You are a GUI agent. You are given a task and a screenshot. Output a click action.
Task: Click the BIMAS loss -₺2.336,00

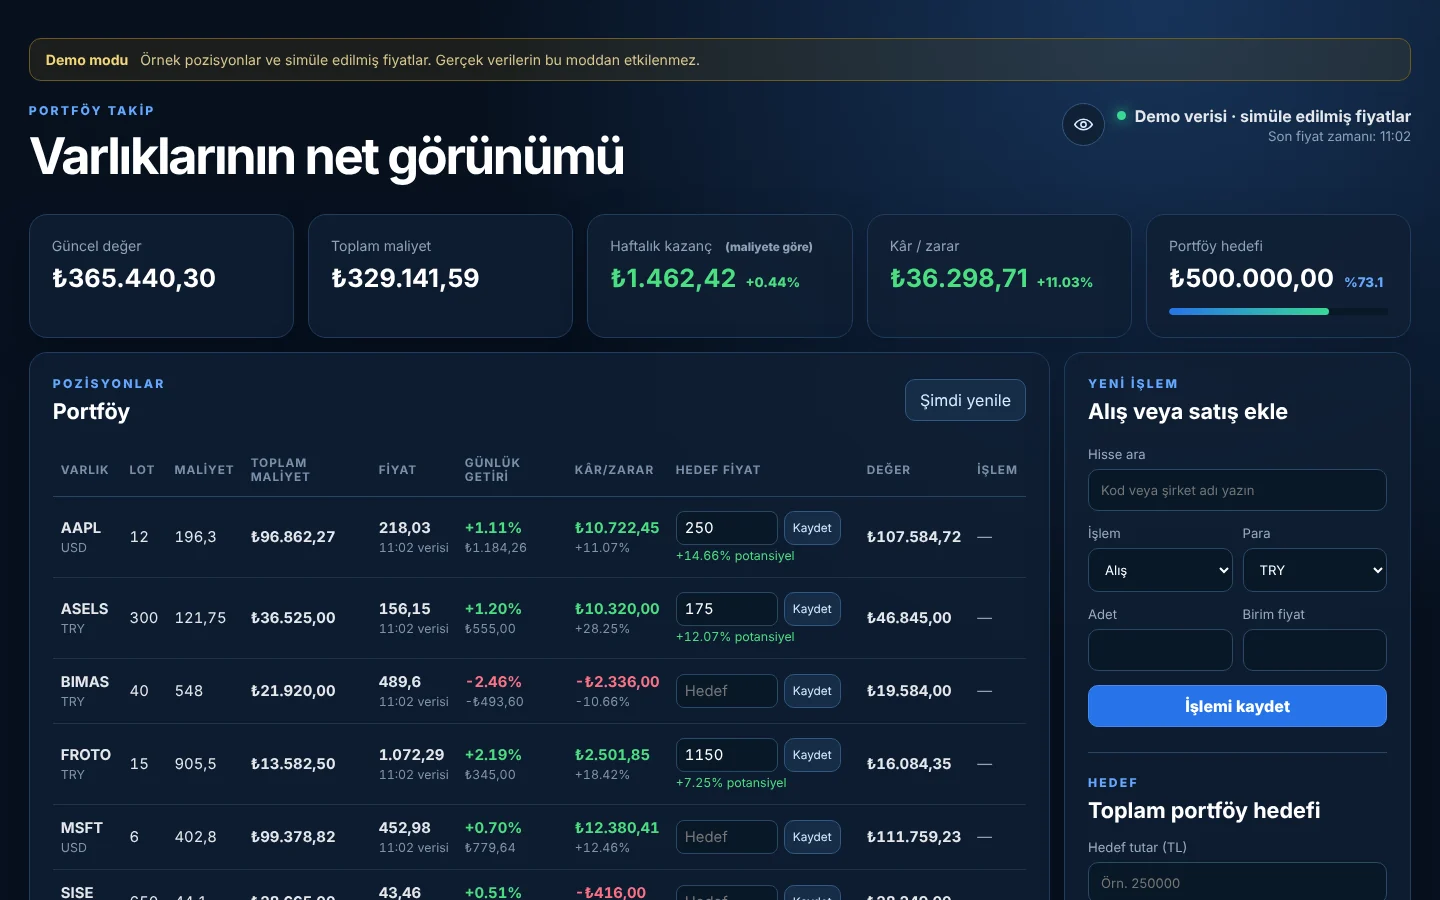(x=617, y=682)
